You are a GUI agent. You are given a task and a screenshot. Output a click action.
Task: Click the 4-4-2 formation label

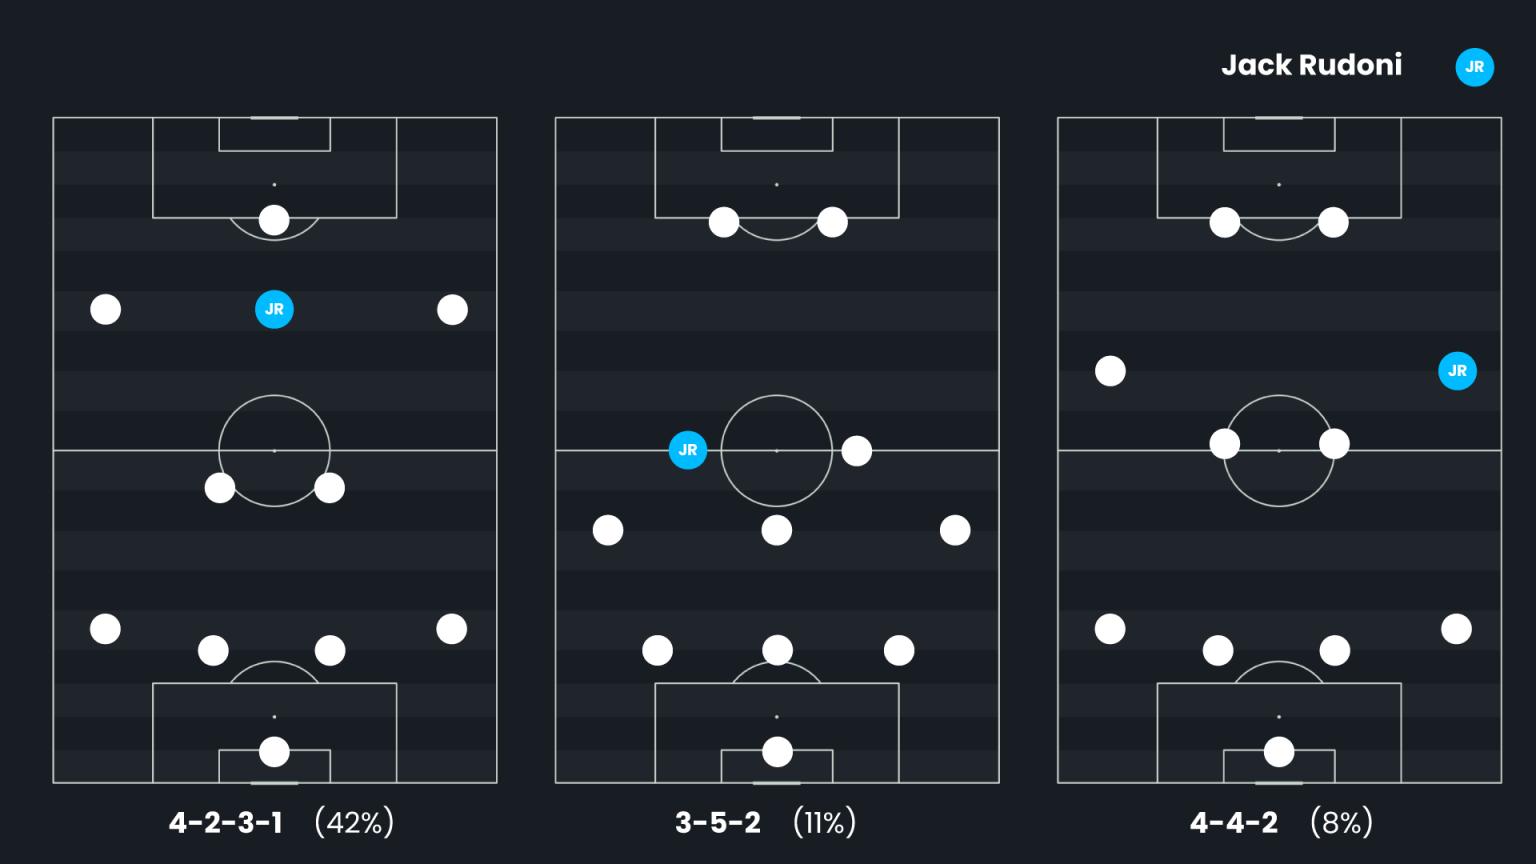[x=1234, y=823]
